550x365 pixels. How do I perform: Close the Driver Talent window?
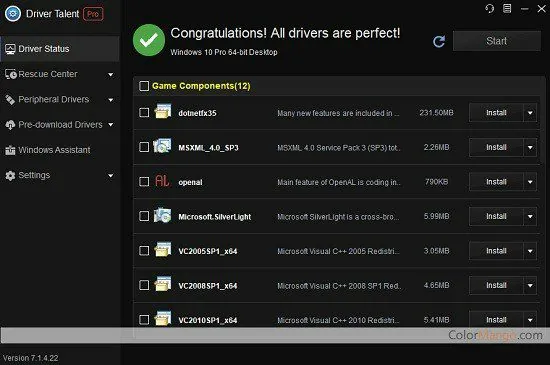542,9
